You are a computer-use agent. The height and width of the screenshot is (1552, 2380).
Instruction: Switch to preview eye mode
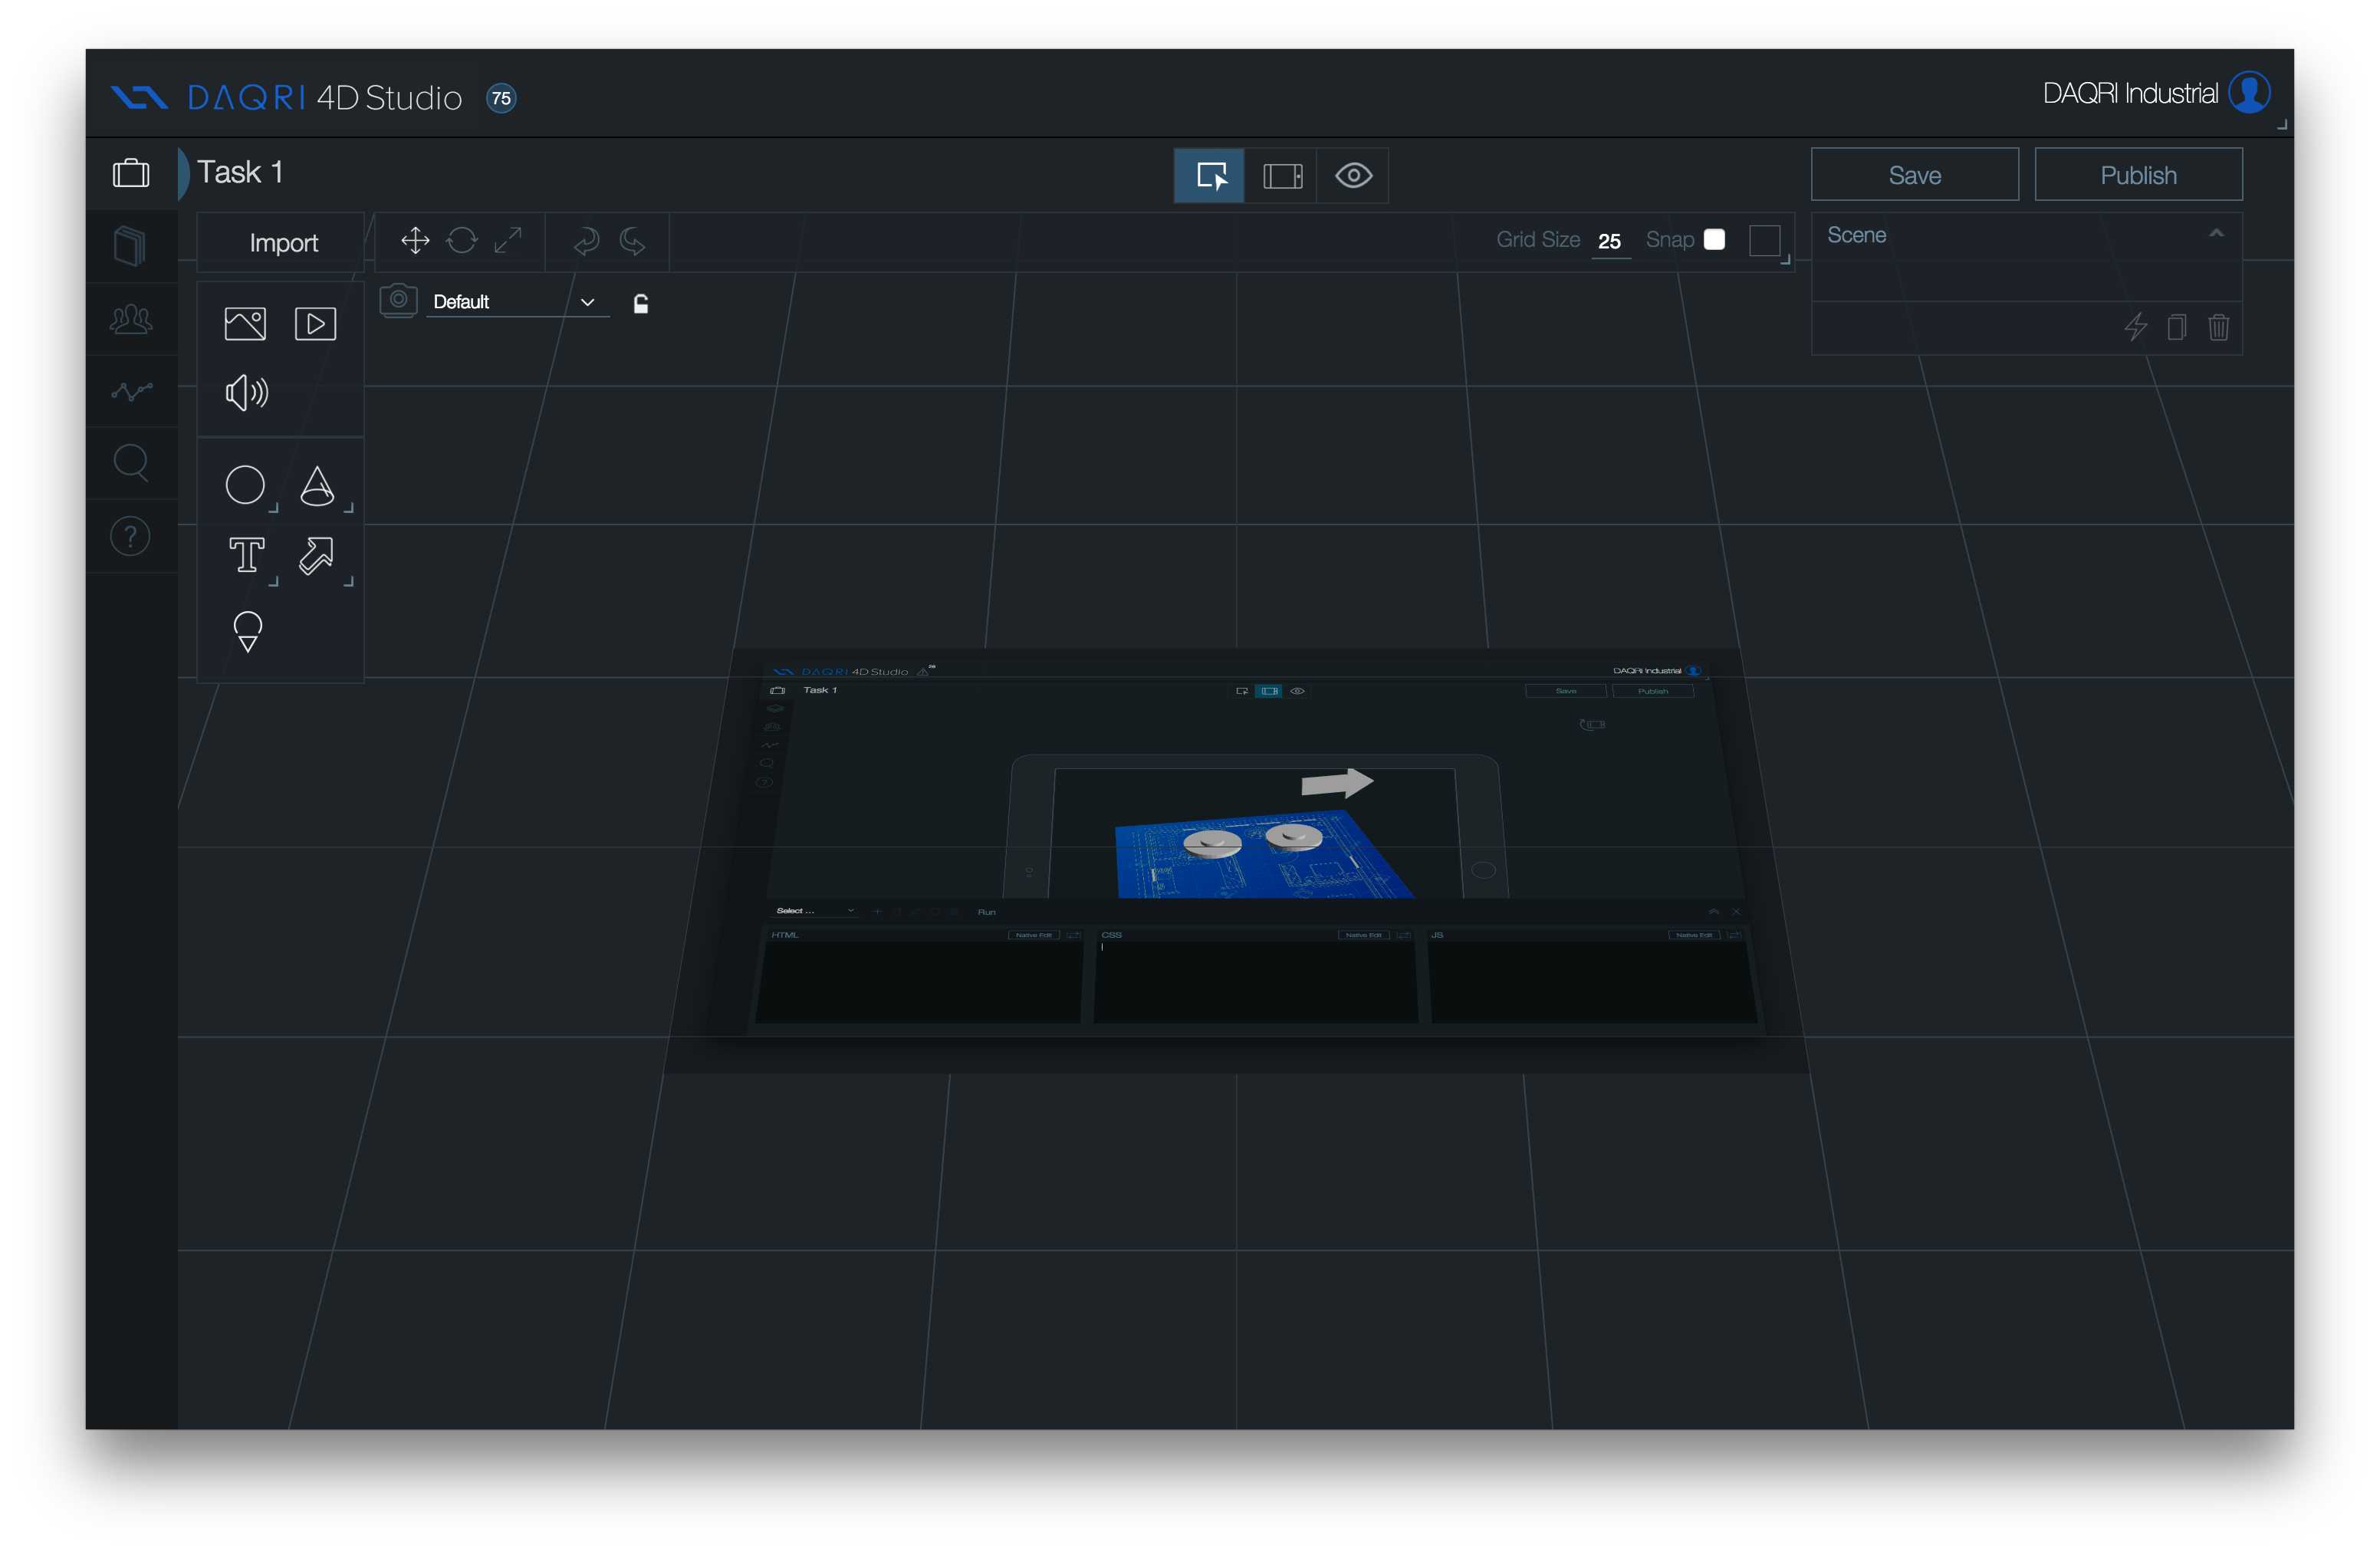point(1353,176)
